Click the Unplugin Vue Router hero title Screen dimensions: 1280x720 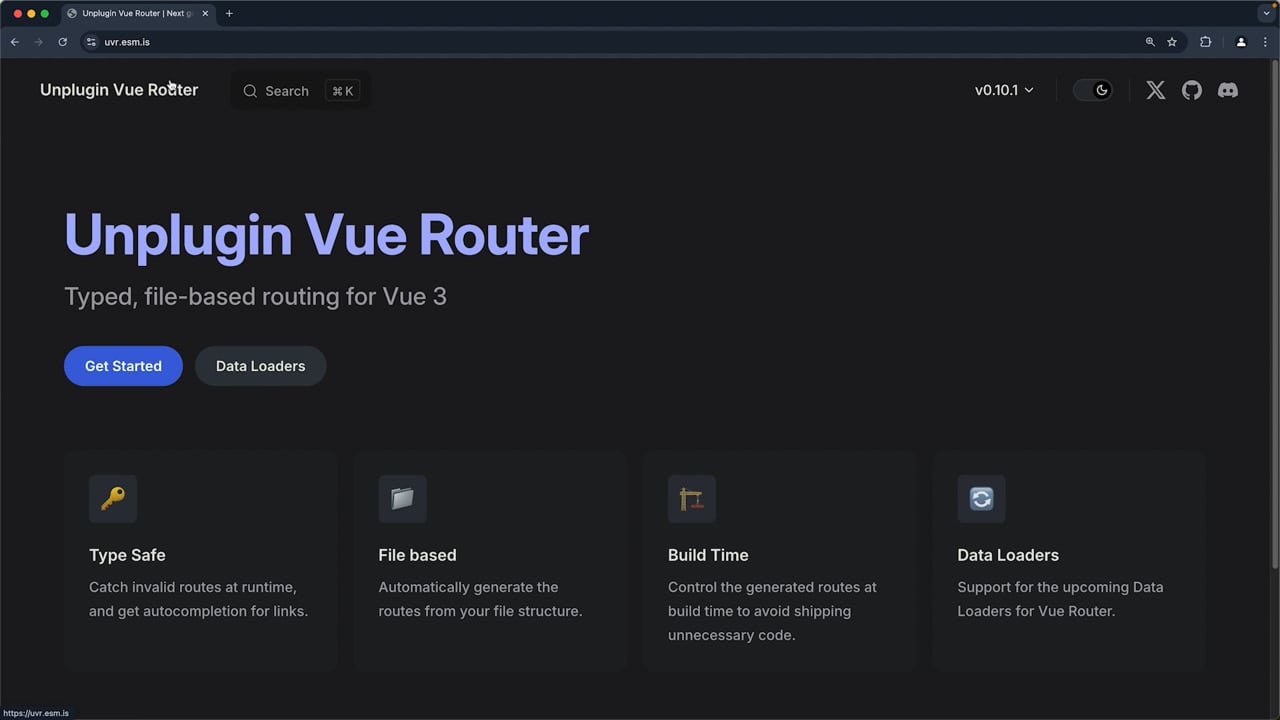click(x=326, y=235)
